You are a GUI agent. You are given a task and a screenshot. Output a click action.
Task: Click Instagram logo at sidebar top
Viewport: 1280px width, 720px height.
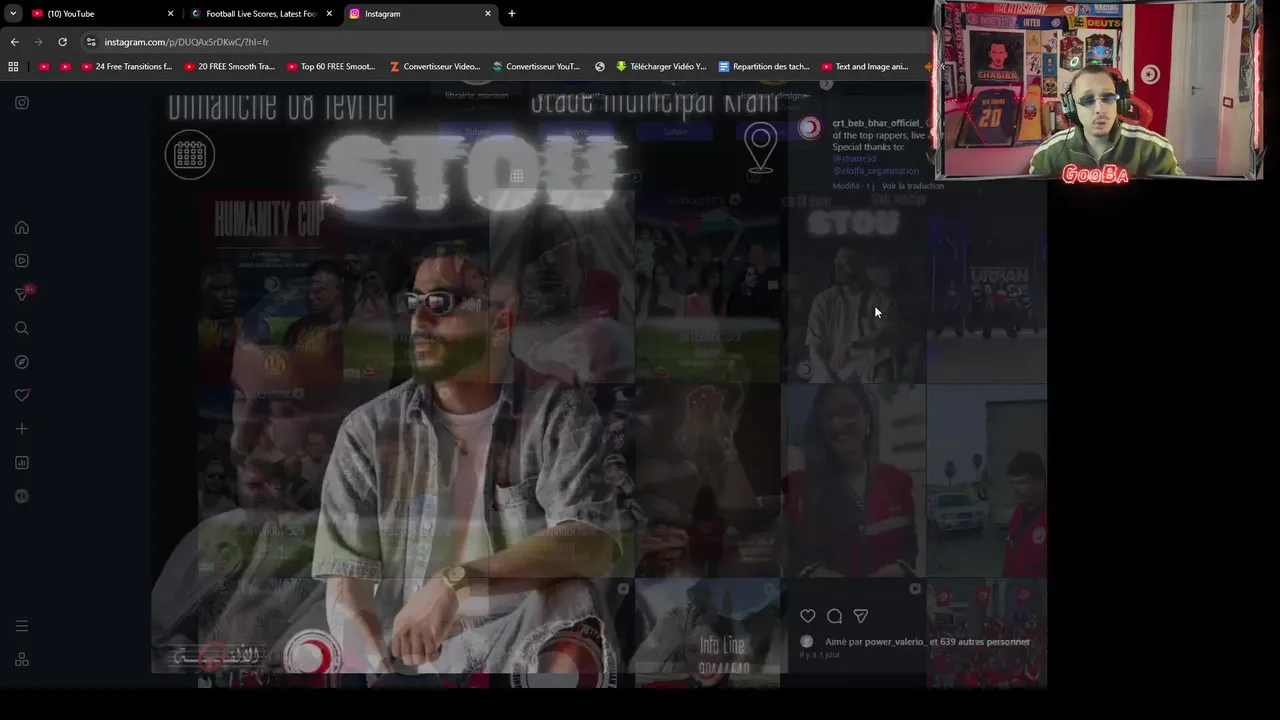[22, 102]
